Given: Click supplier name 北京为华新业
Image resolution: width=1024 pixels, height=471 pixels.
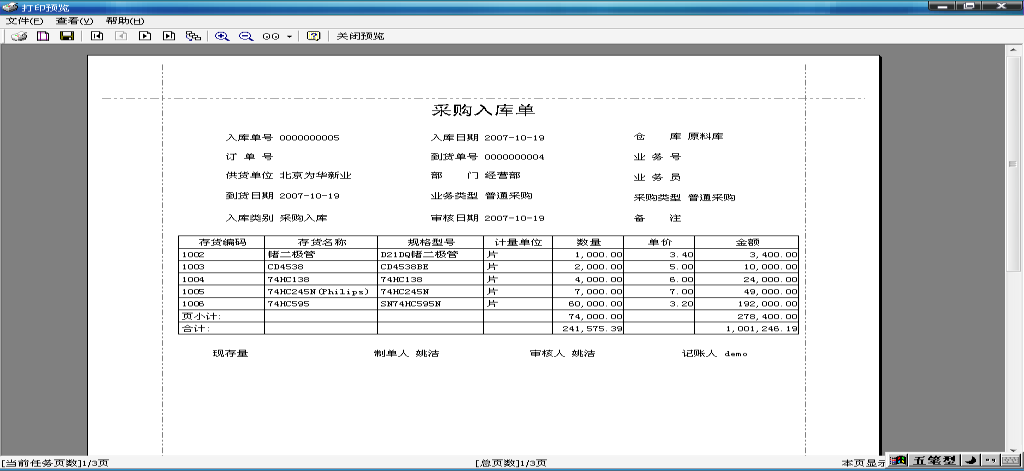Looking at the screenshot, I should pyautogui.click(x=315, y=176).
